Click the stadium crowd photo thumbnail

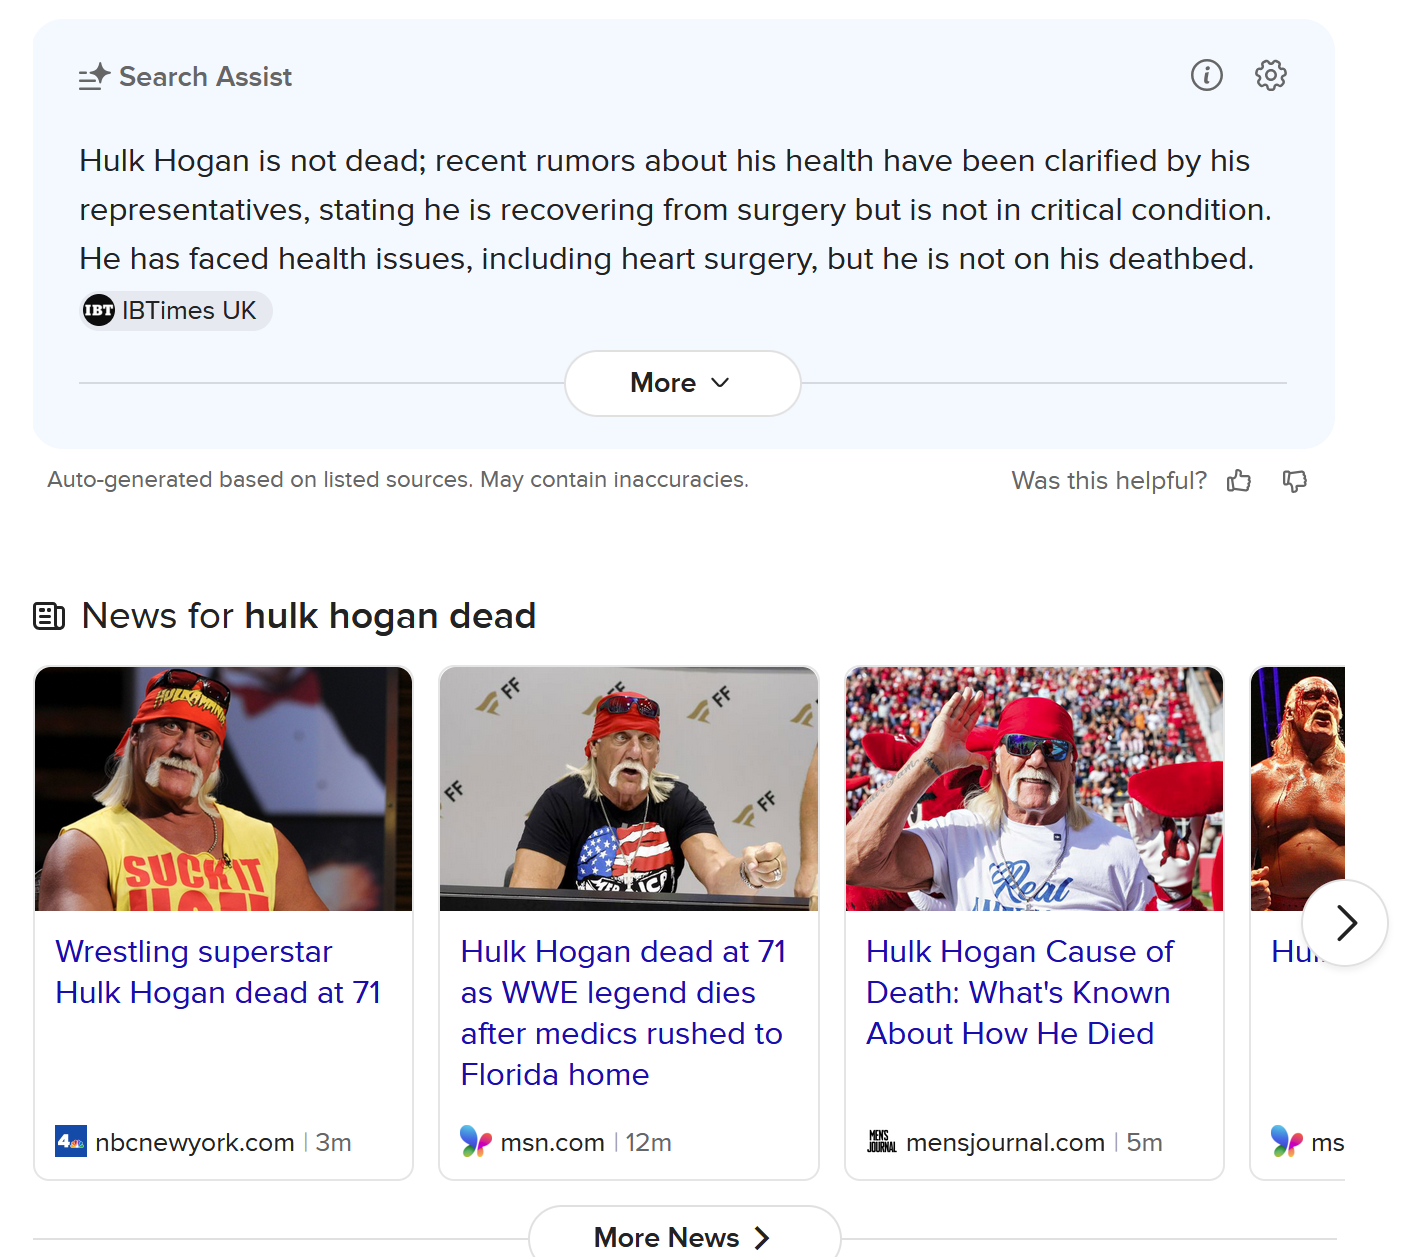(x=1034, y=789)
